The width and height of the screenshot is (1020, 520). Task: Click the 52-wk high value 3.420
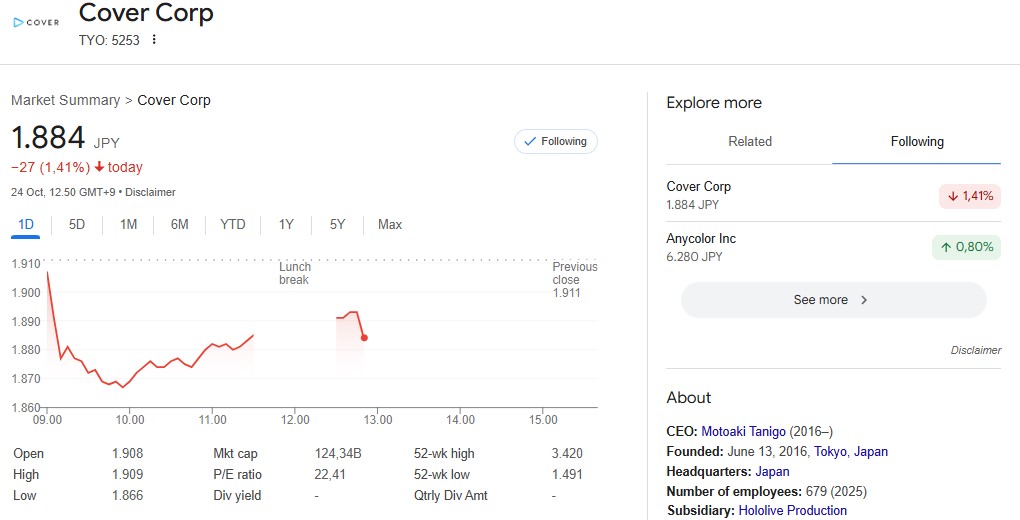pyautogui.click(x=567, y=454)
